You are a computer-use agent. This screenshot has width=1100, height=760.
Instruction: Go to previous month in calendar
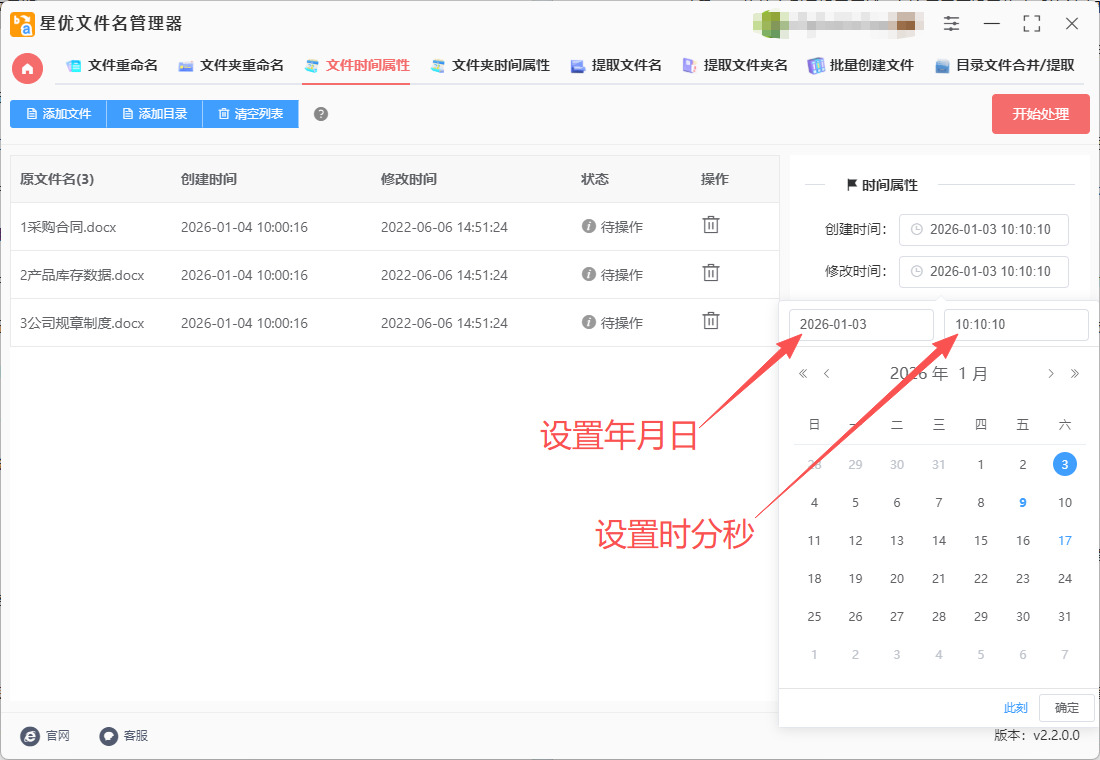point(827,374)
